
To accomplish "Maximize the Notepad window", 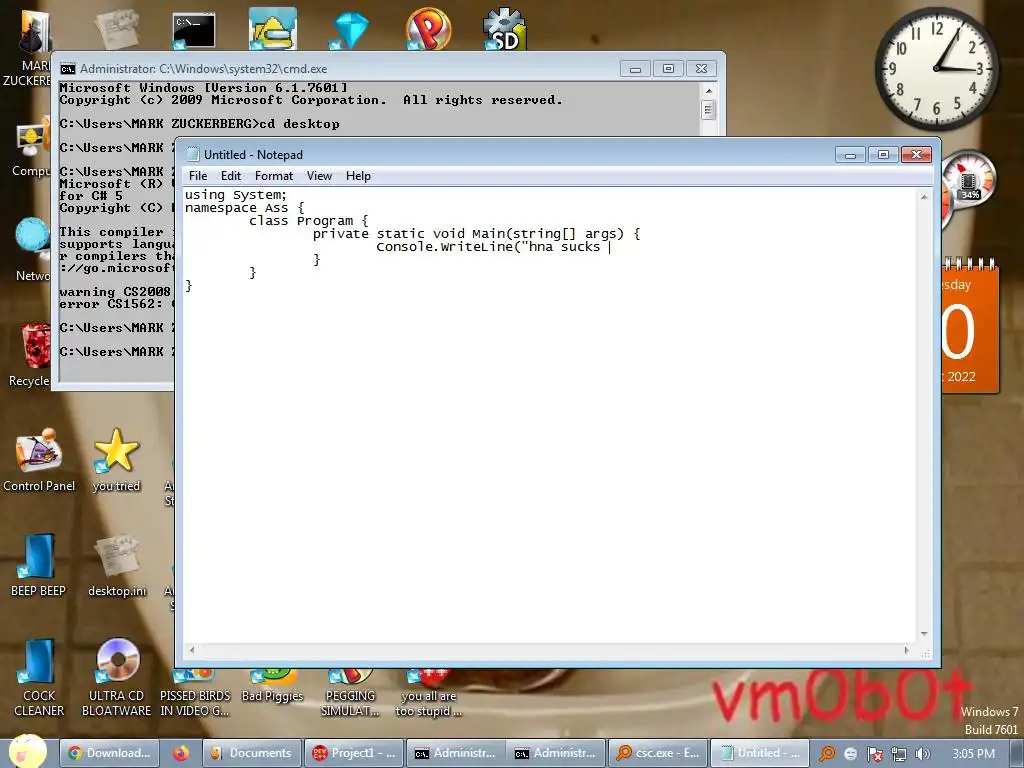I will tap(883, 155).
